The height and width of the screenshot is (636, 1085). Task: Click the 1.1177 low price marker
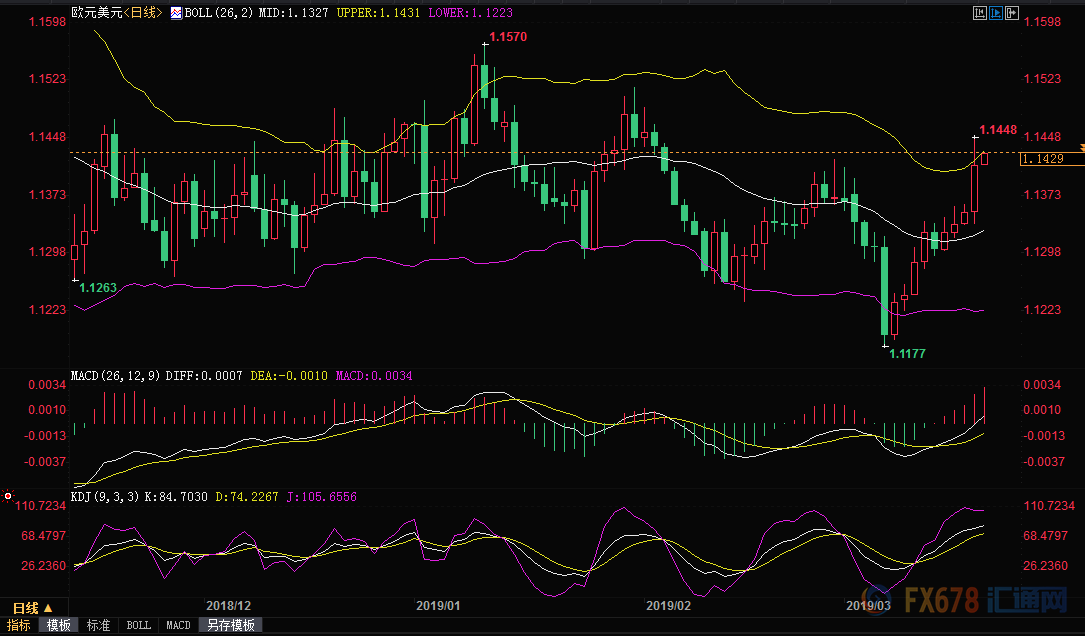tap(907, 354)
